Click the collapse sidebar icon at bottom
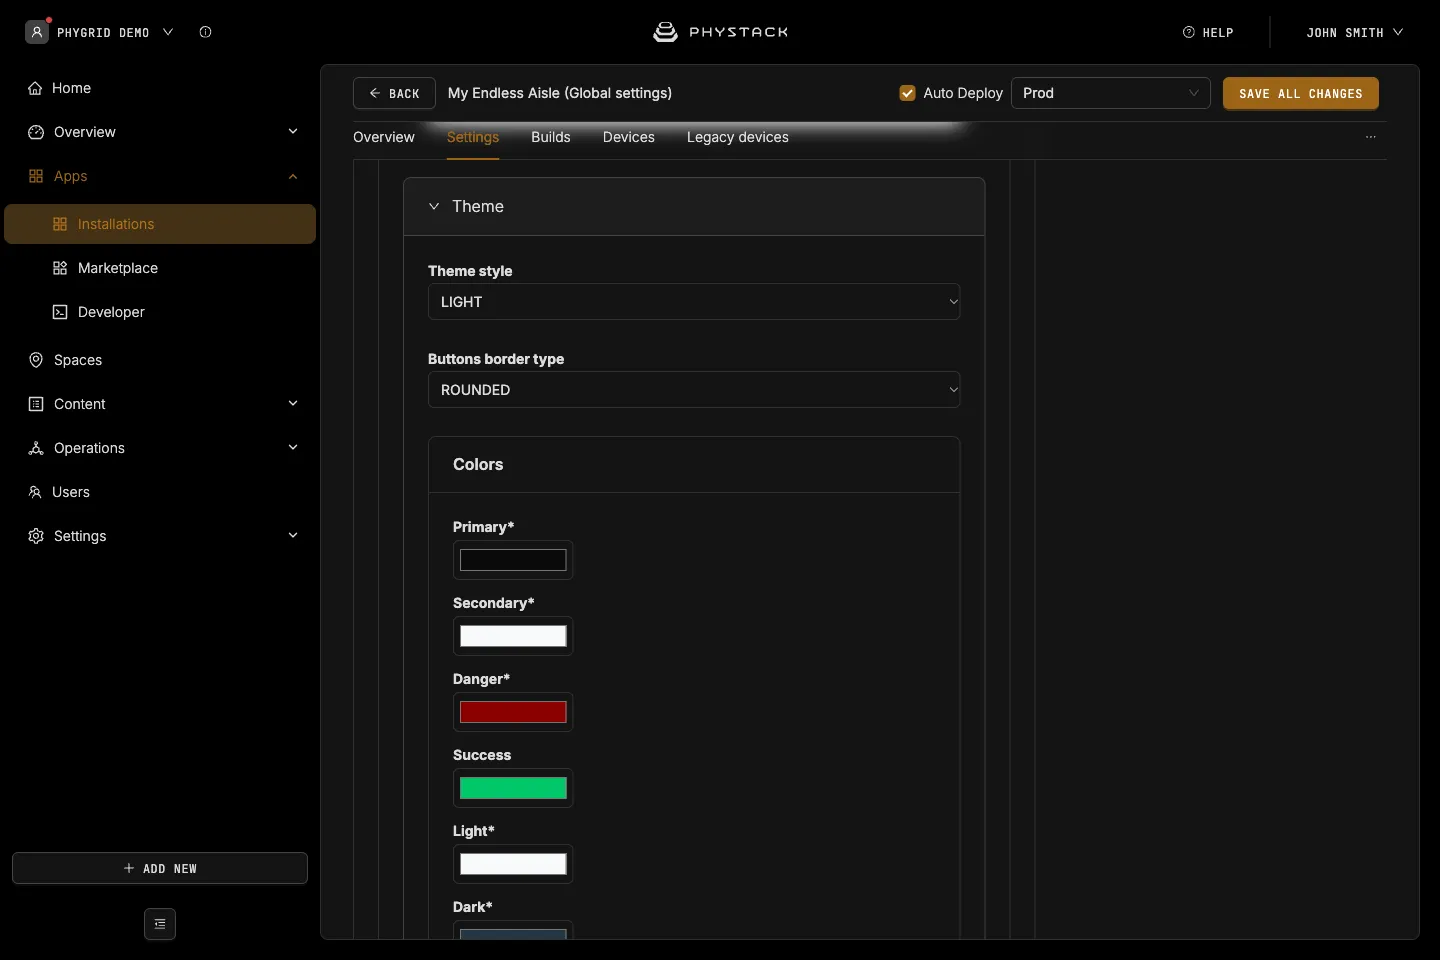The width and height of the screenshot is (1440, 960). point(160,924)
